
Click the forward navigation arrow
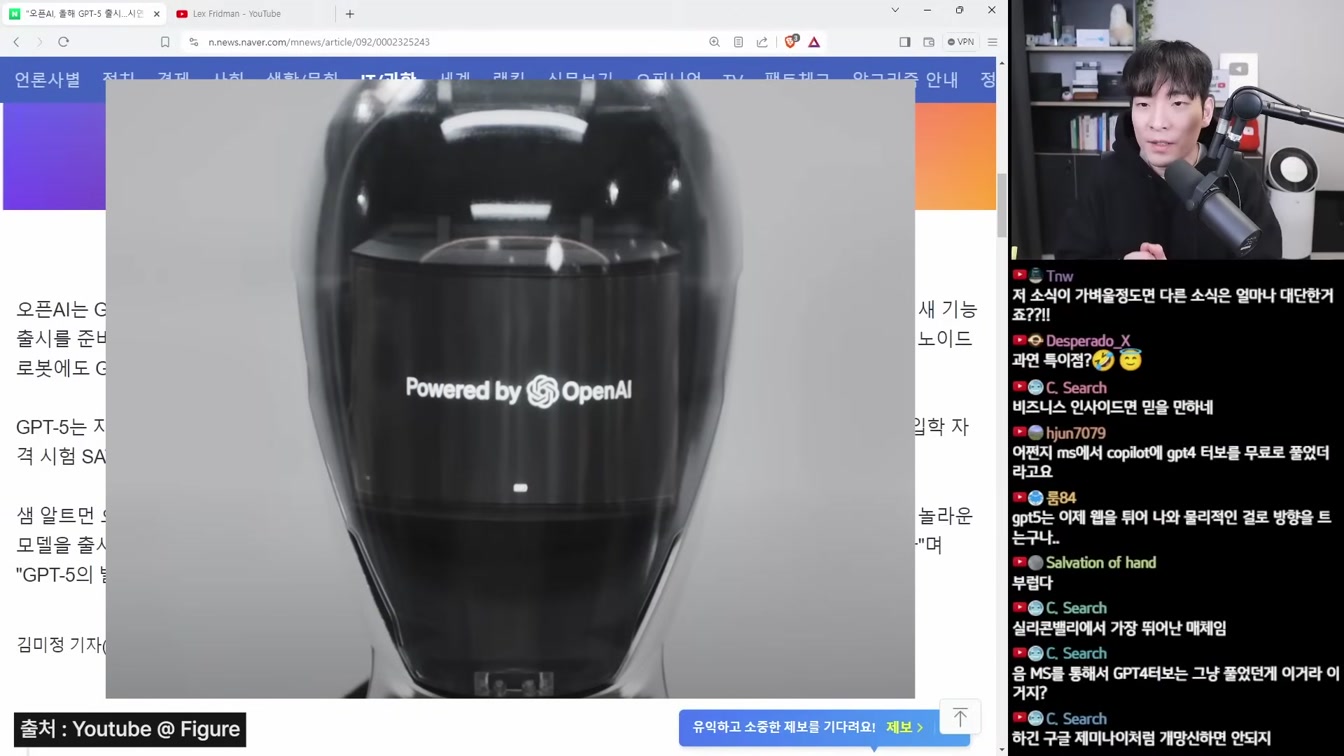point(39,42)
